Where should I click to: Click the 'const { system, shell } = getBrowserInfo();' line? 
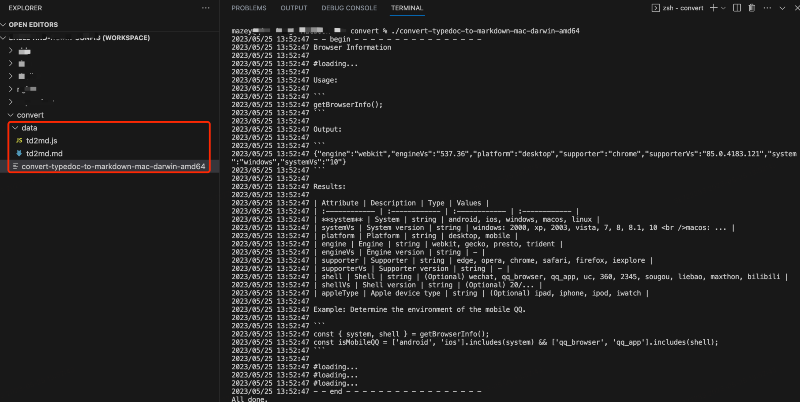point(401,334)
